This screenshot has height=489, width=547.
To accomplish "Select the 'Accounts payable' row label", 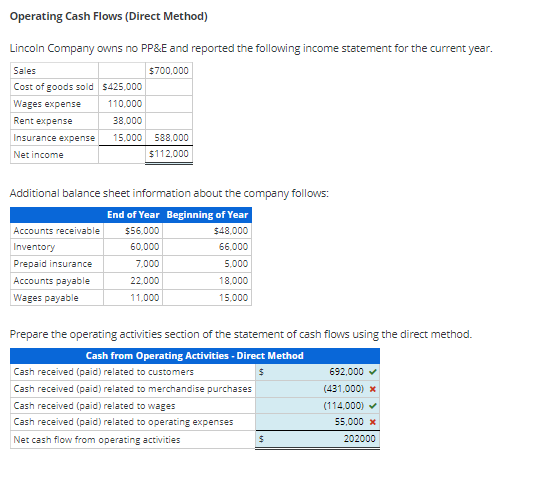I will click(52, 281).
